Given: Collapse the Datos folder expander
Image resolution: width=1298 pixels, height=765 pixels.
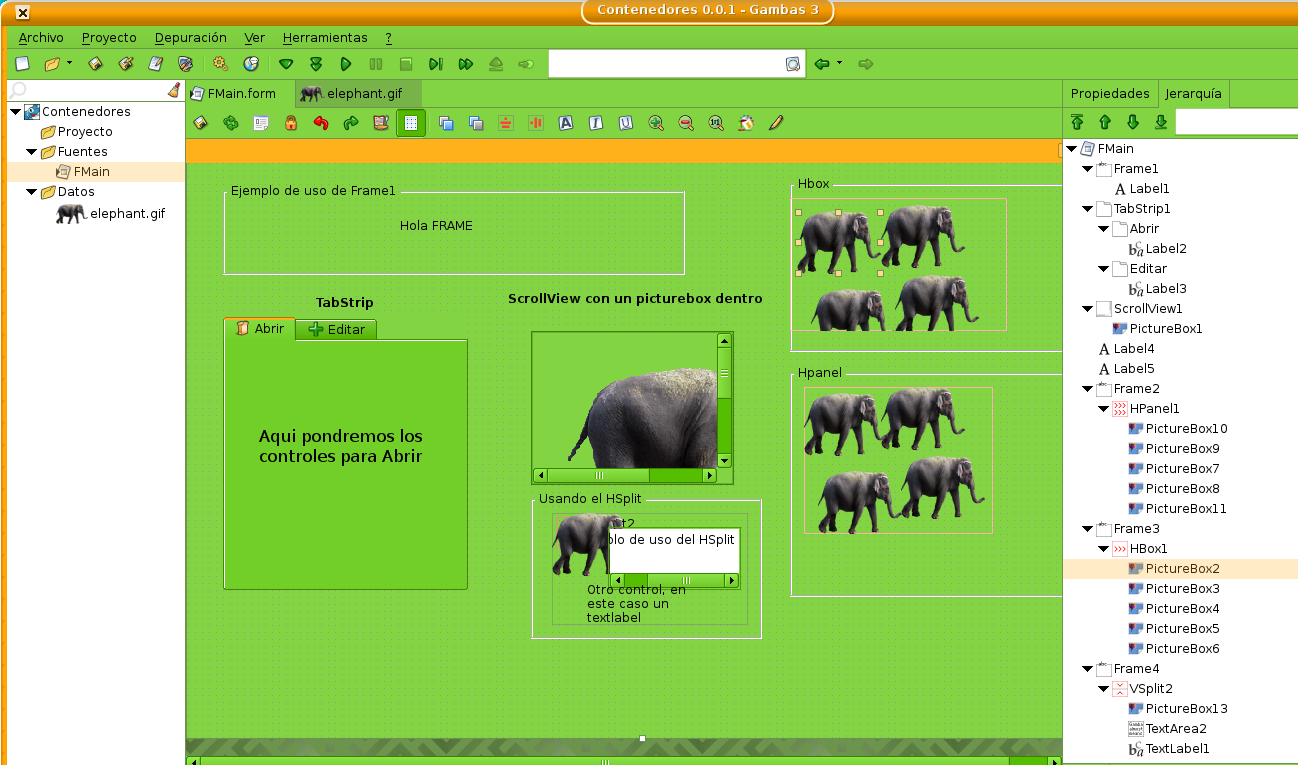Looking at the screenshot, I should (31, 192).
